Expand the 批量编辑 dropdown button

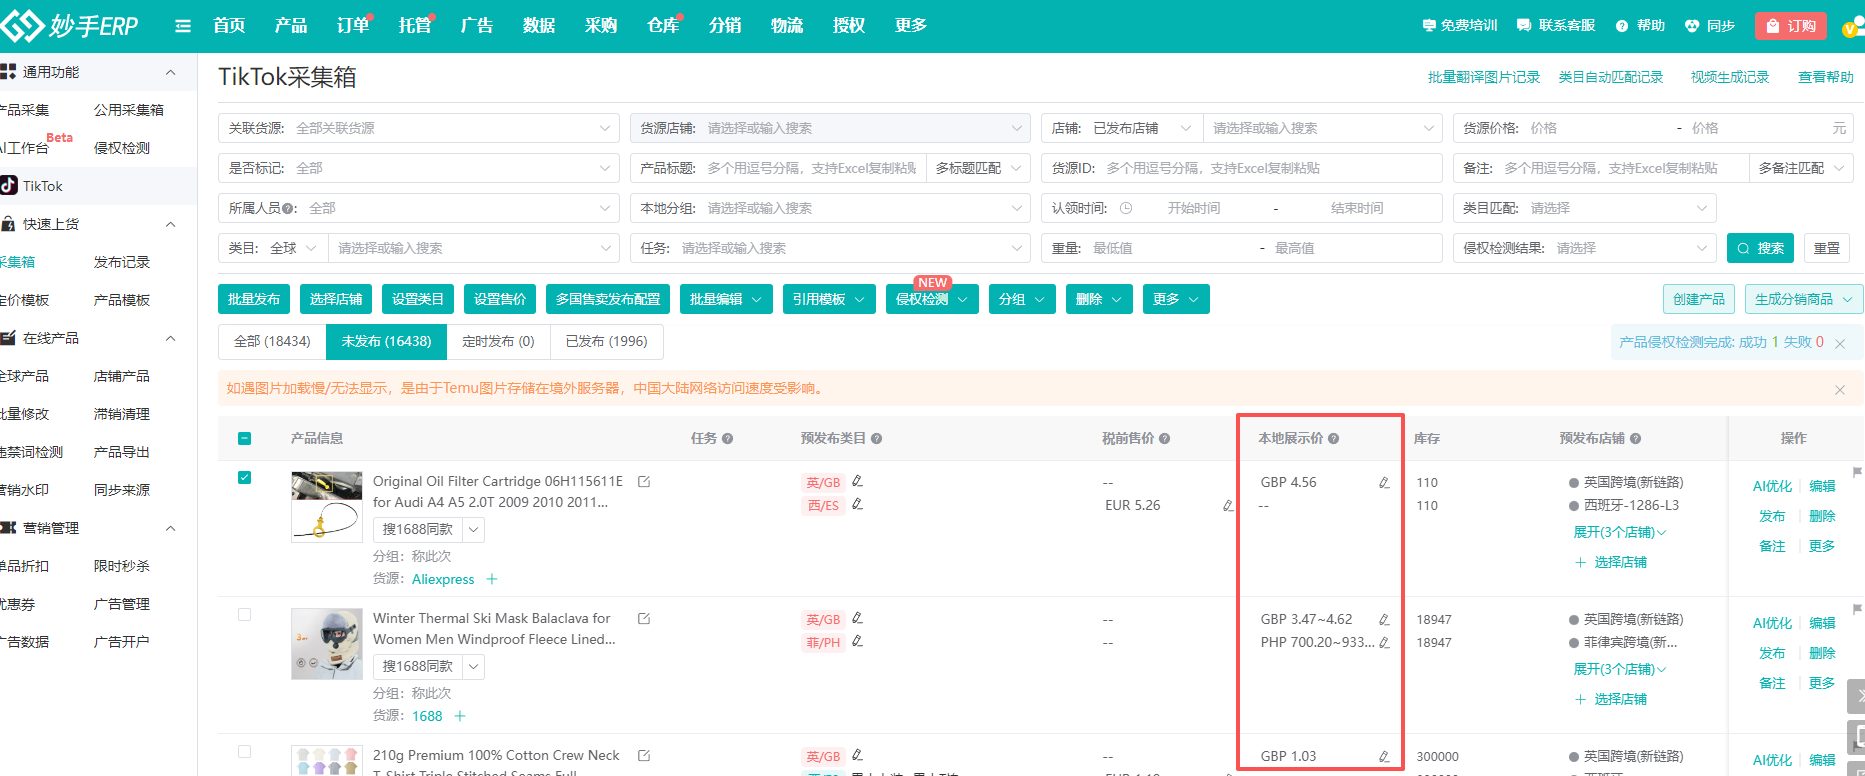[725, 299]
